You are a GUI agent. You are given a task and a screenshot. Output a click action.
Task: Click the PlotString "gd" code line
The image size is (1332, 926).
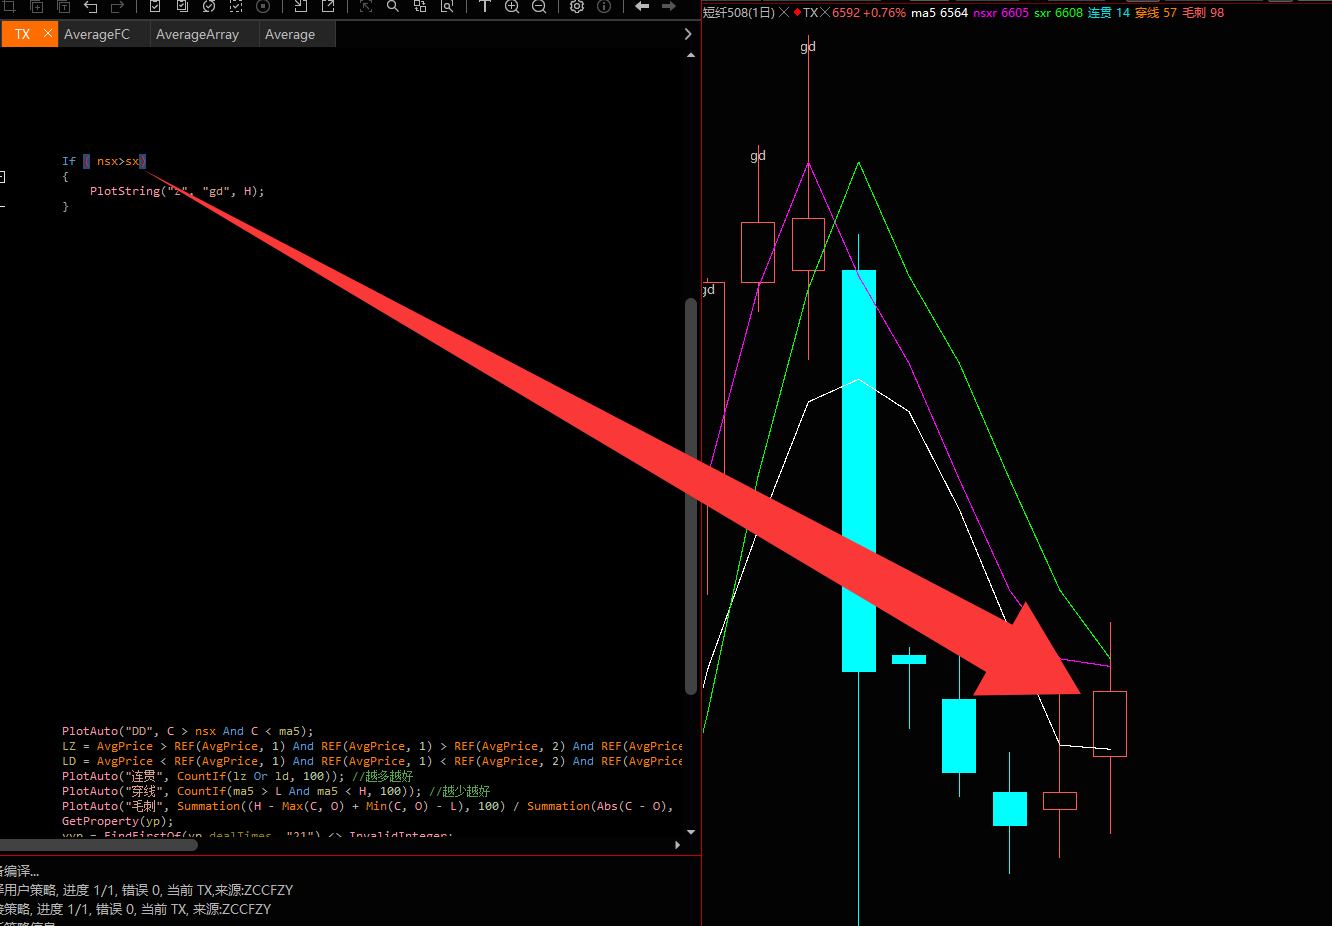pos(177,191)
